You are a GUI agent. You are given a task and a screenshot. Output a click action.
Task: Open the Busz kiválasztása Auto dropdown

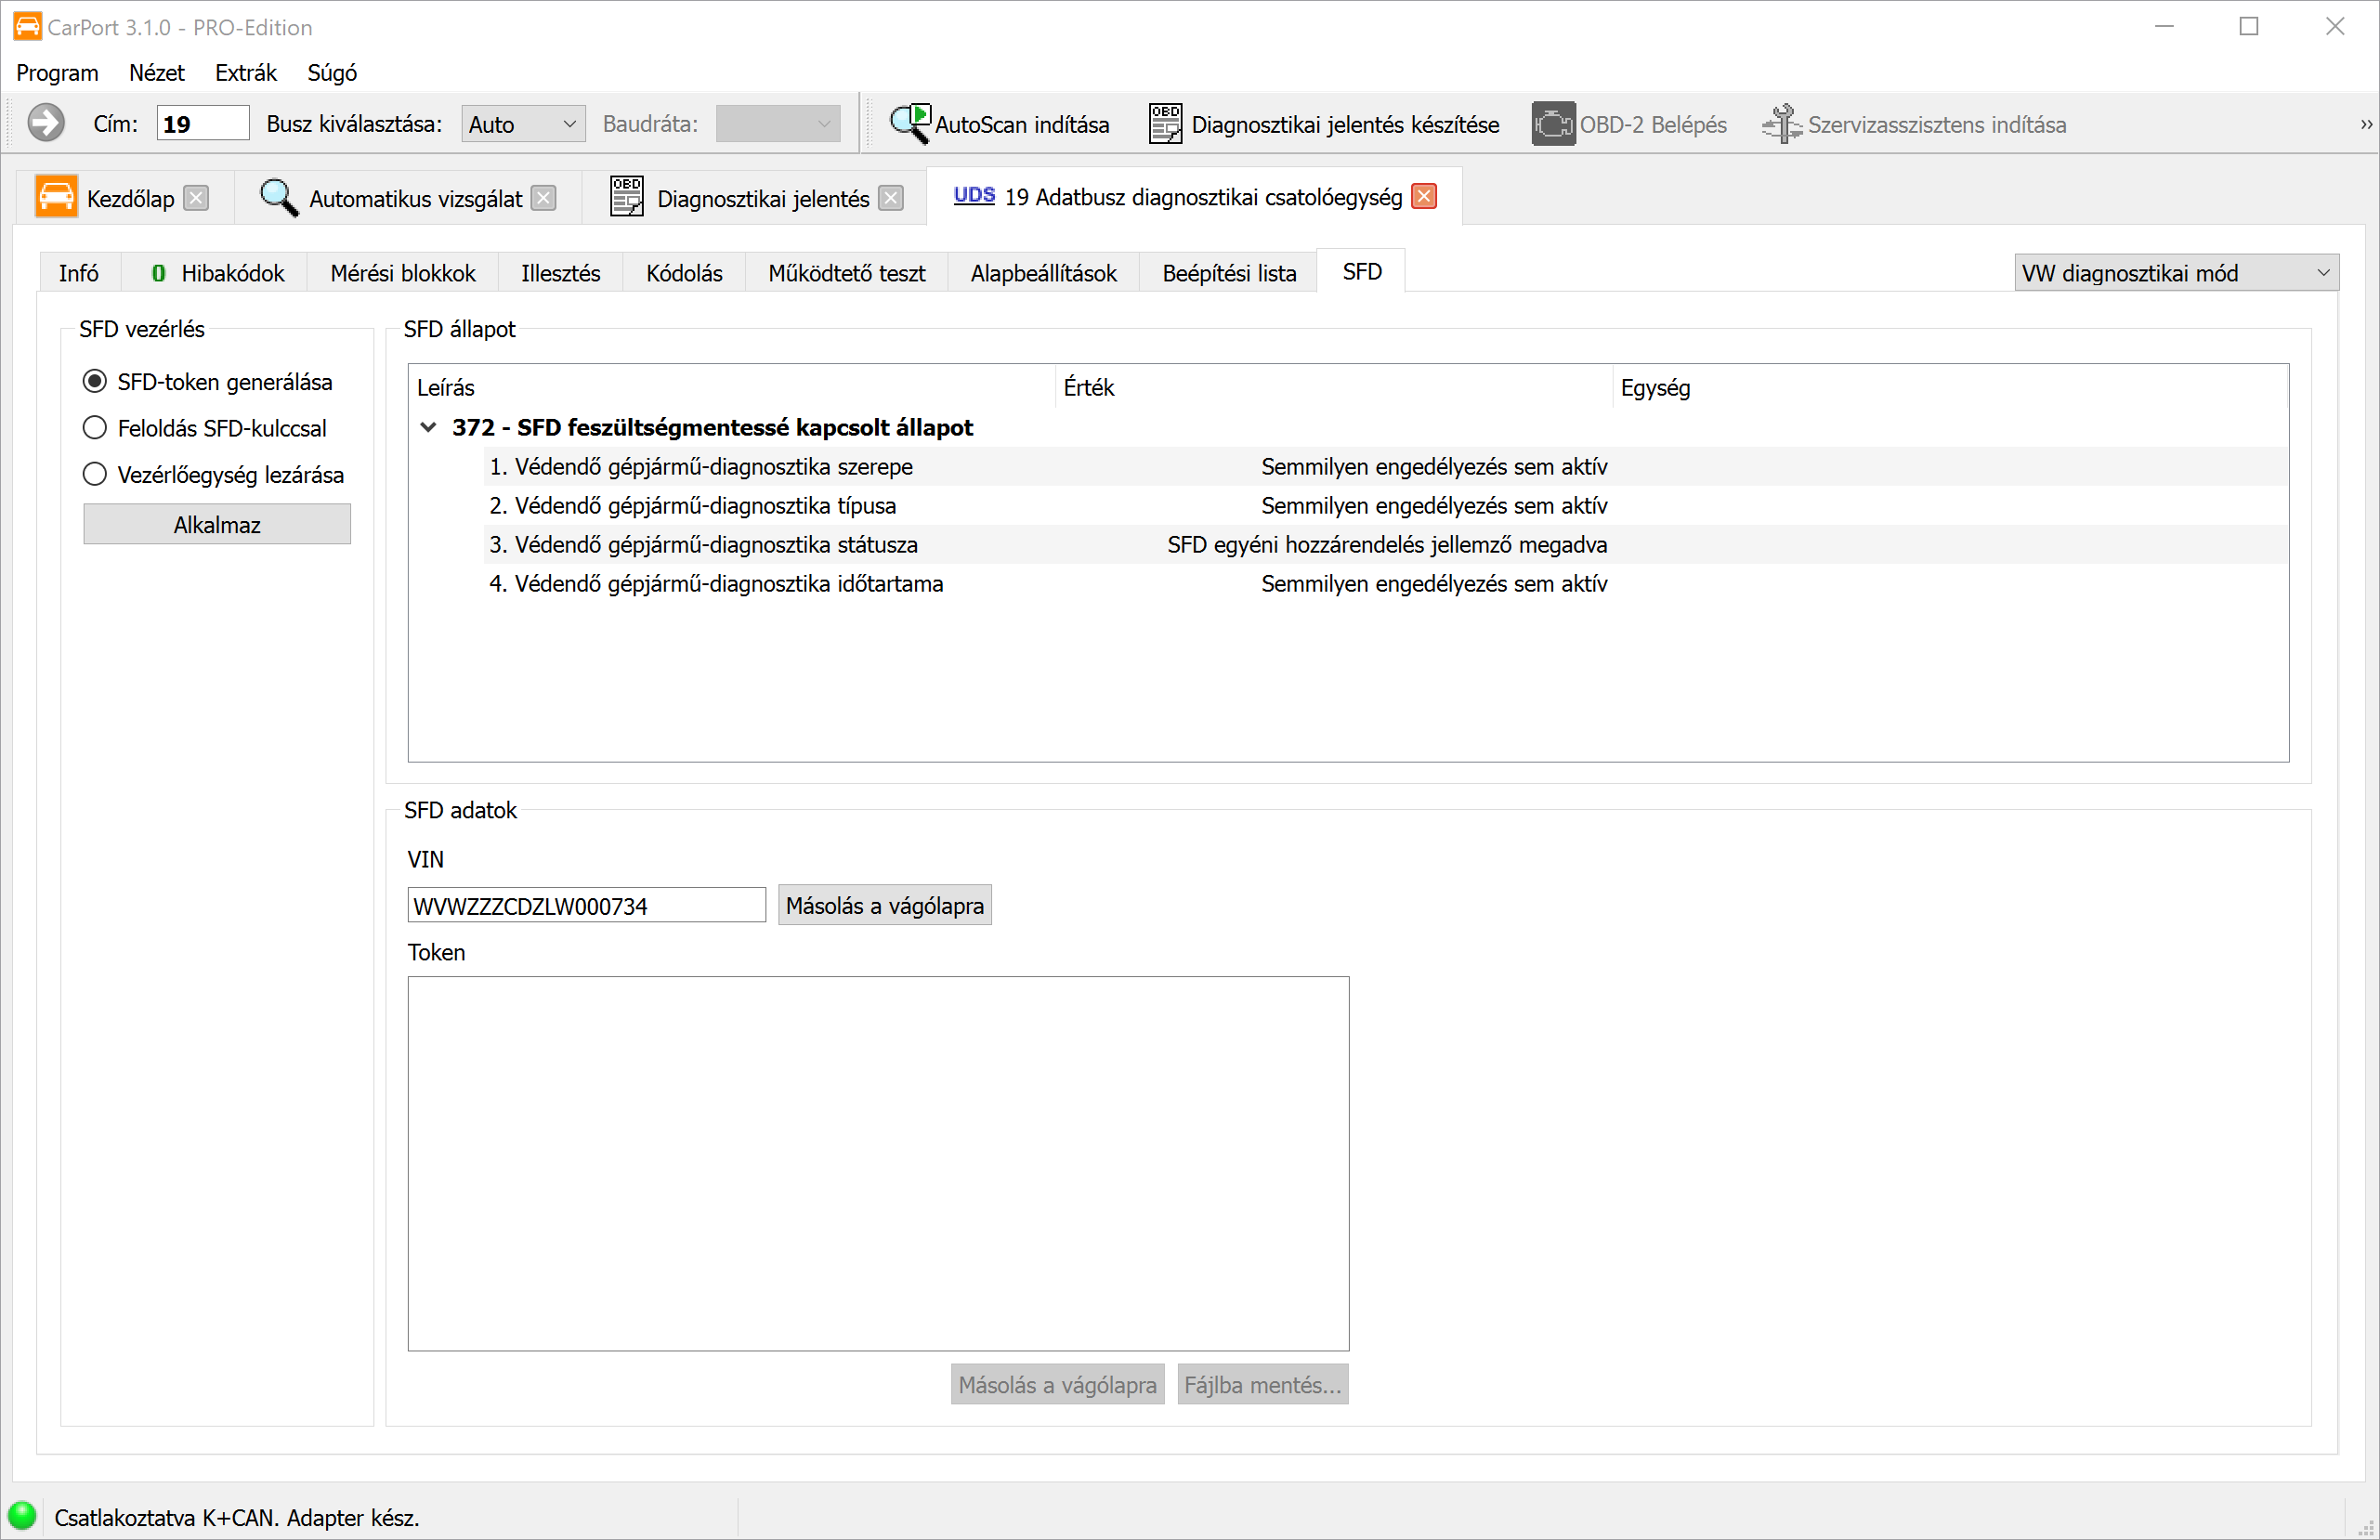coord(523,124)
